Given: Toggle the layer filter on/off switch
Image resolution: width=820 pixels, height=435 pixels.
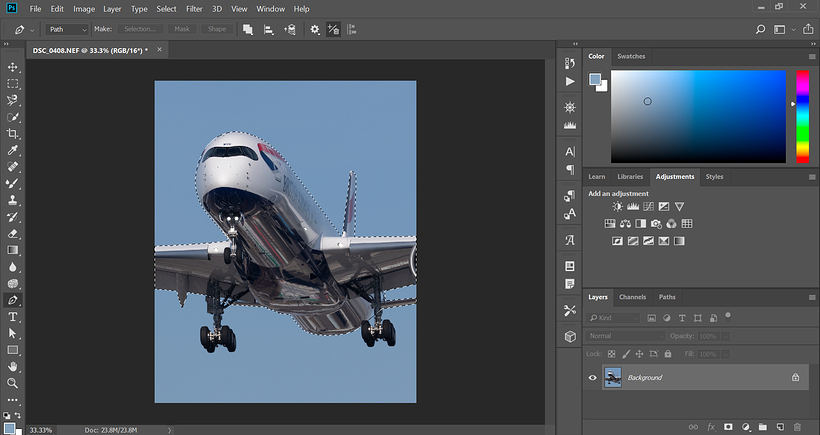Looking at the screenshot, I should [x=727, y=315].
